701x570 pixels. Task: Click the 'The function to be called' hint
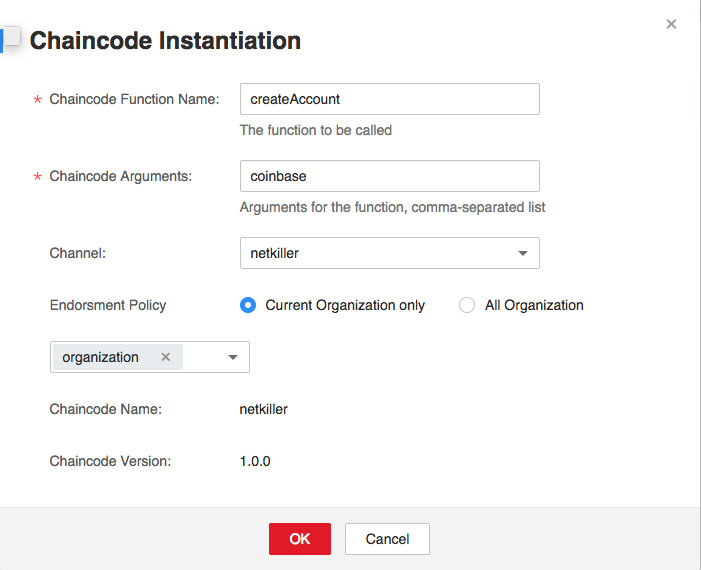316,130
